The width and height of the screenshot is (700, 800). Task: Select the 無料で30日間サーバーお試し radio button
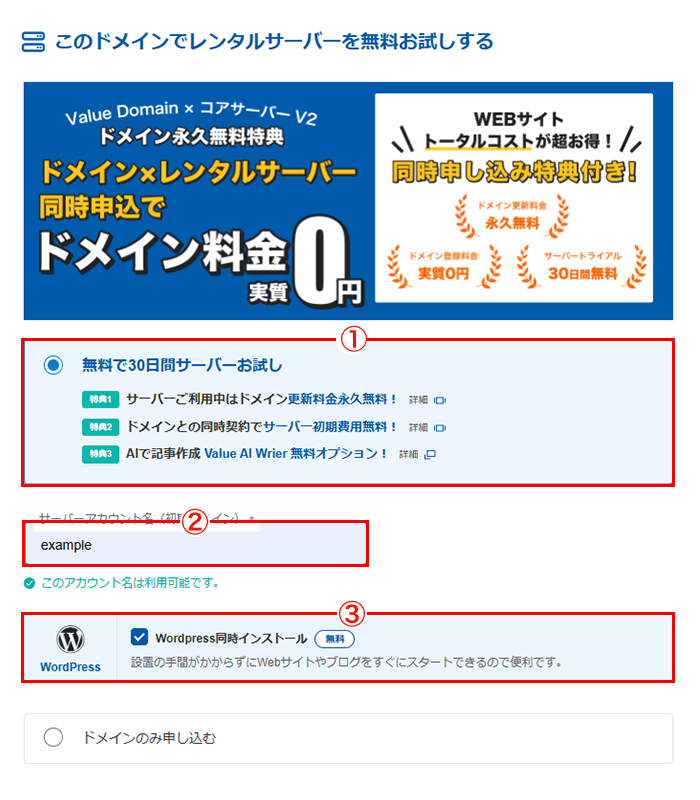pyautogui.click(x=53, y=365)
